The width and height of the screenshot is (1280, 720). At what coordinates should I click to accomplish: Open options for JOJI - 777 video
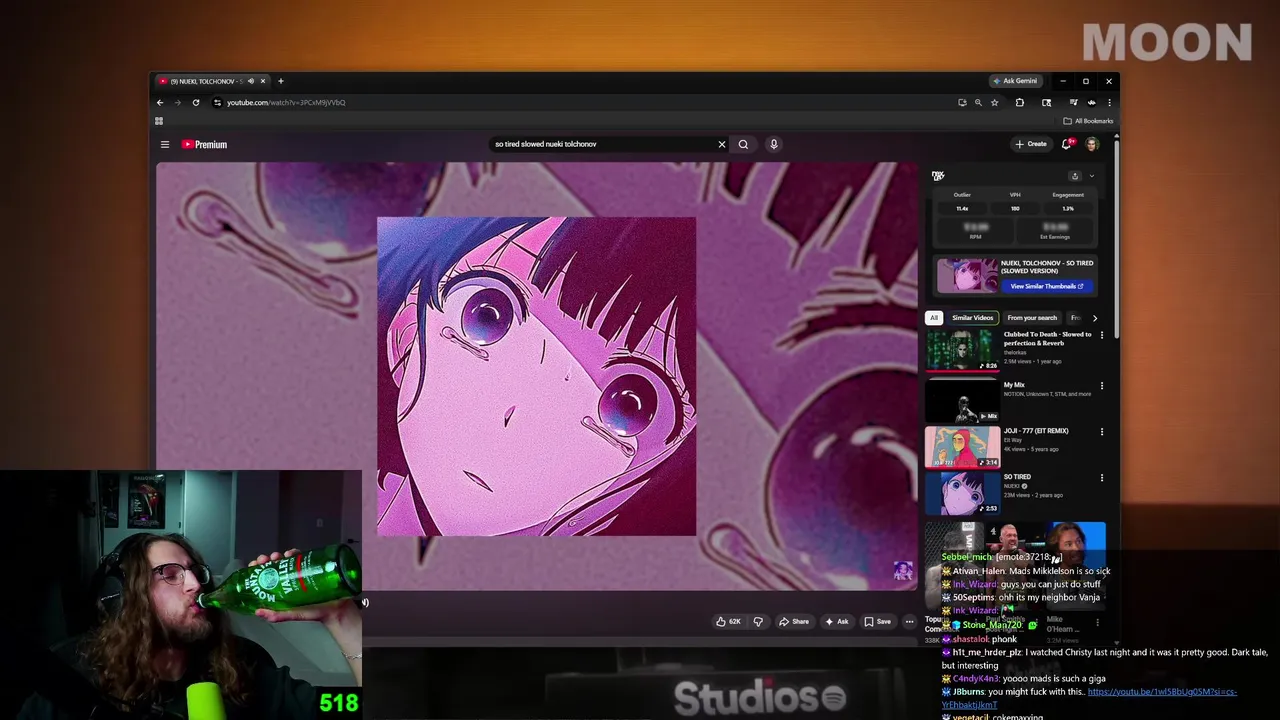pos(1102,432)
